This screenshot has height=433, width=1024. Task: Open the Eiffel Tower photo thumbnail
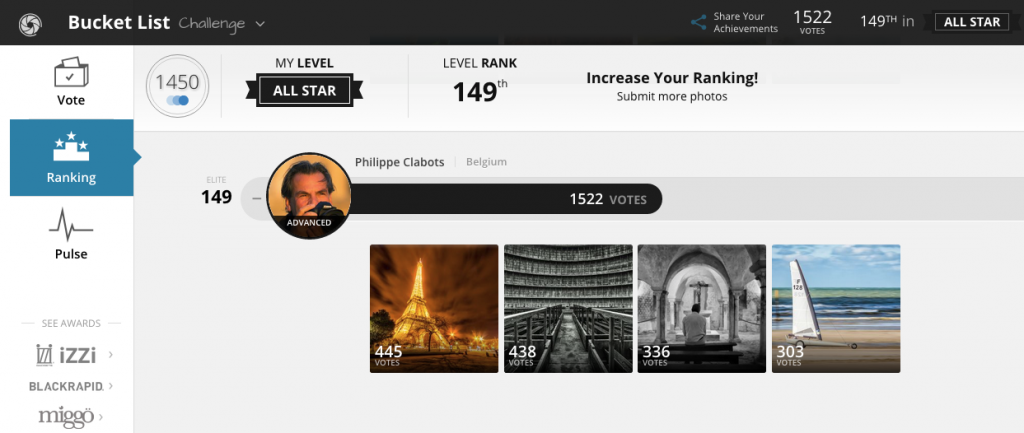click(x=434, y=308)
